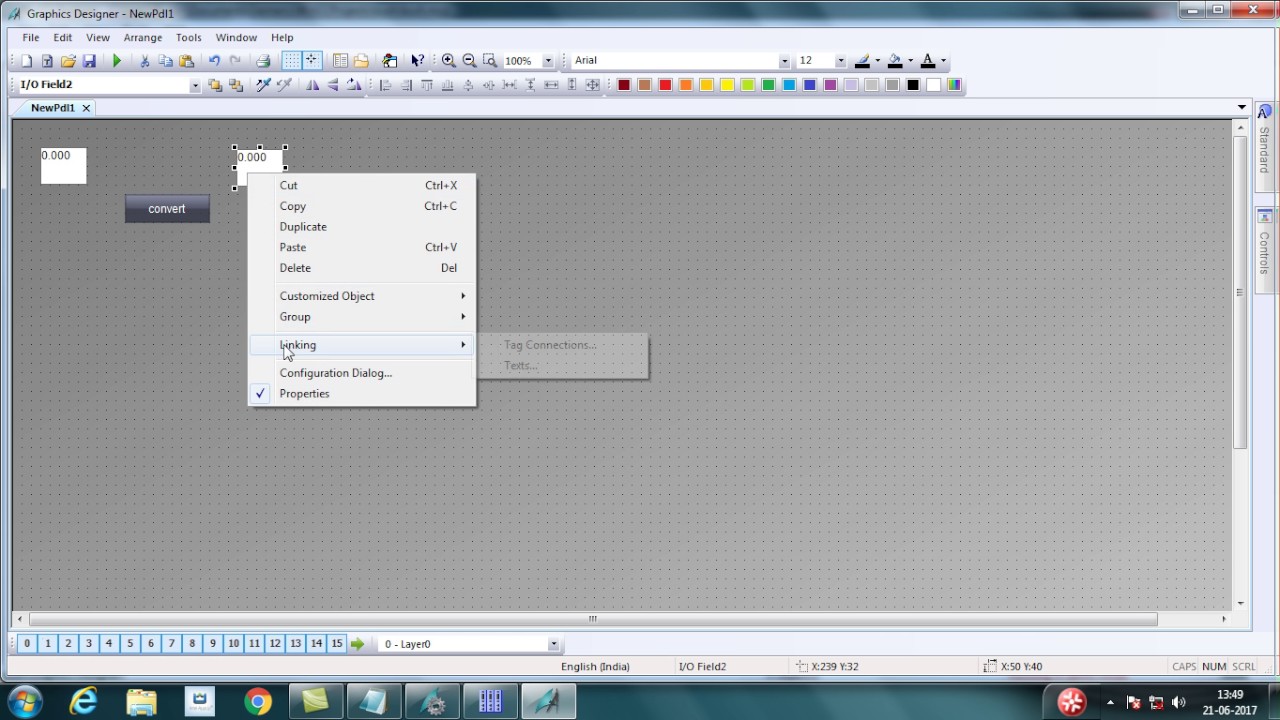Screen dimensions: 1280x720
Task: Select Duplicate in the context menu
Action: (362, 227)
